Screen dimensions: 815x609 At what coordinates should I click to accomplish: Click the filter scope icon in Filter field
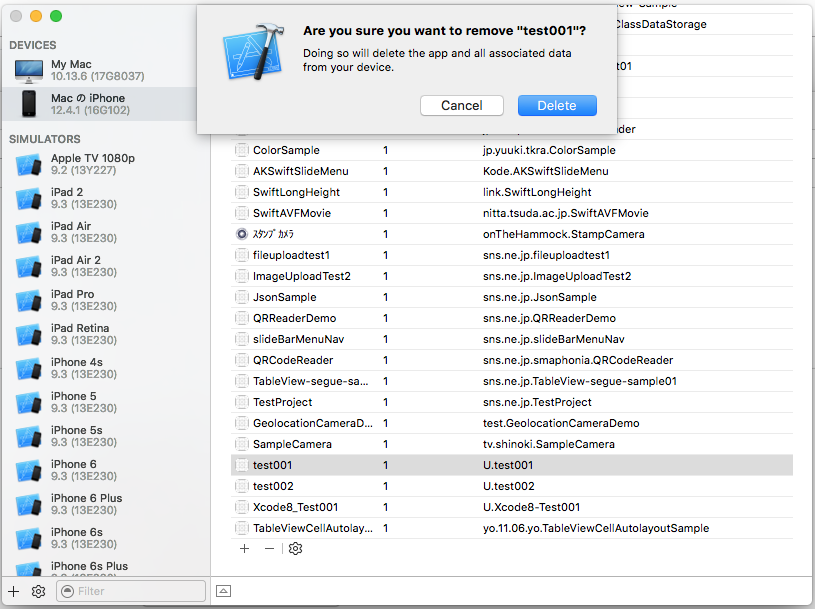coord(67,591)
